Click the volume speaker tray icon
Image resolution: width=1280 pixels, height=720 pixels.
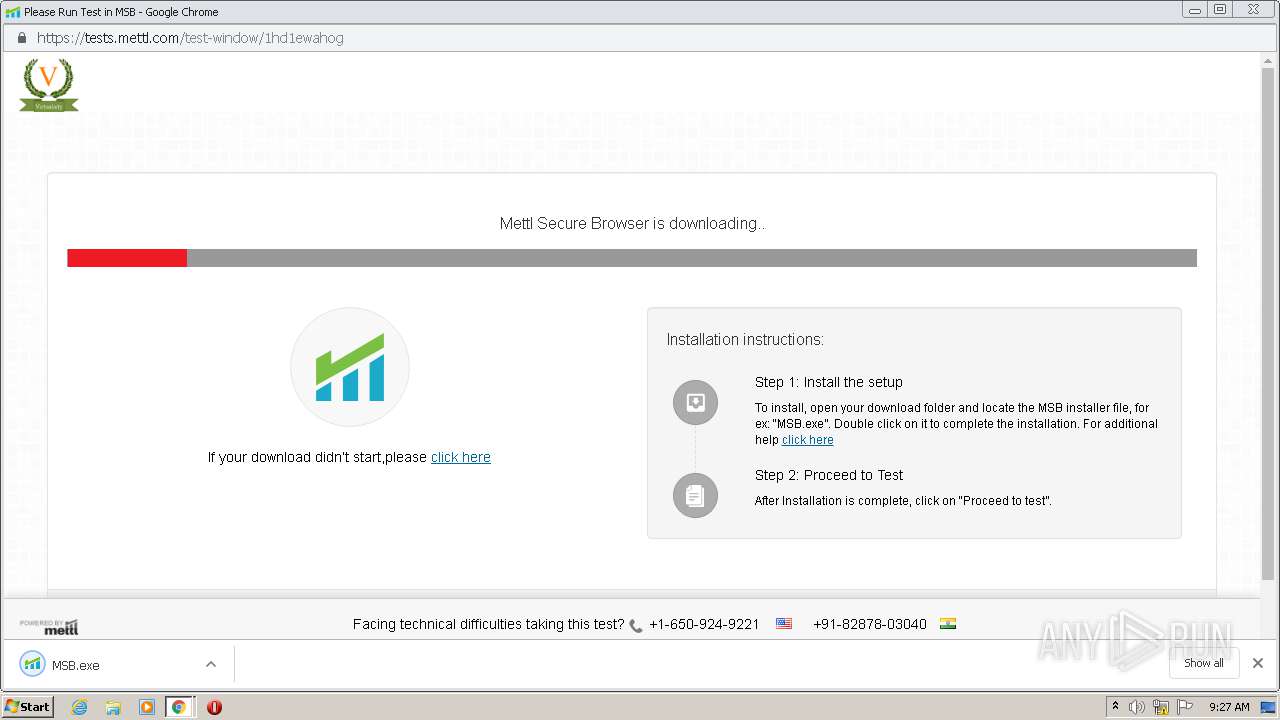(x=1136, y=707)
